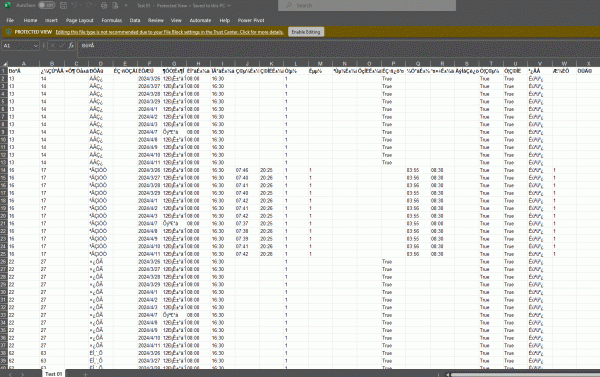Select the Test 01 sheet tab
Viewport: 600px width, 377px height.
pos(54,374)
